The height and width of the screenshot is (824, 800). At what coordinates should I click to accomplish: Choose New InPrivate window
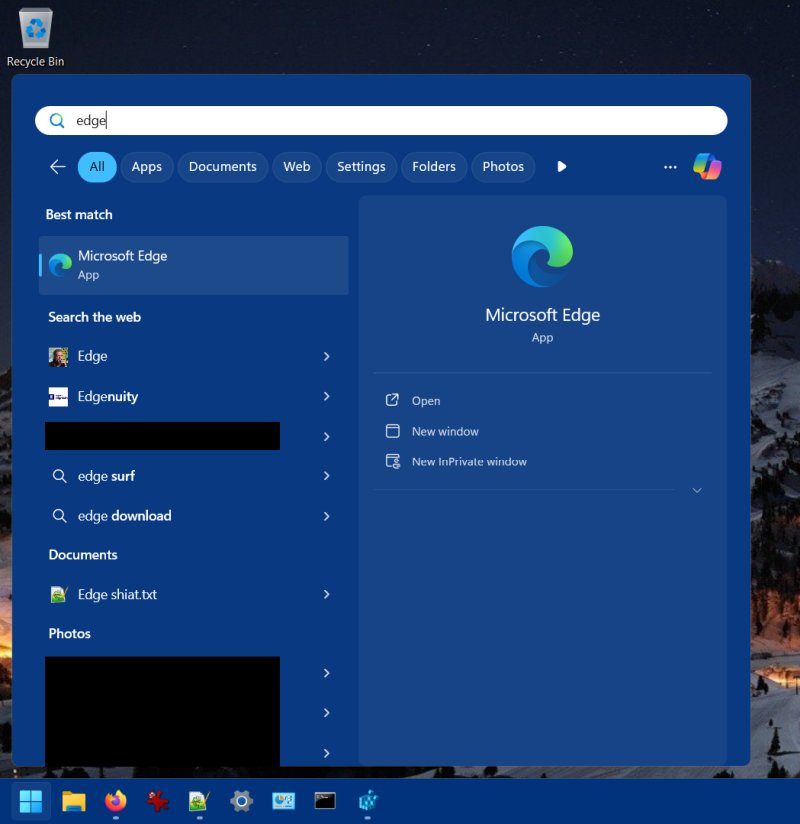click(469, 462)
